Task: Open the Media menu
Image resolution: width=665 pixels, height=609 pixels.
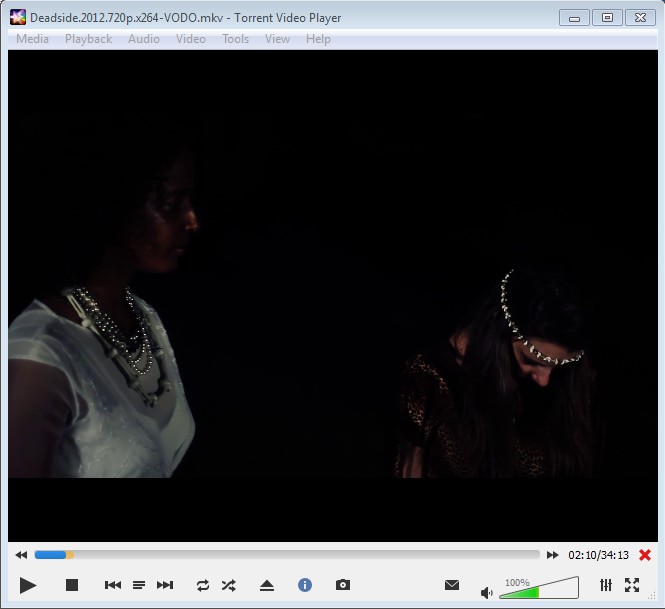Action: (x=32, y=39)
